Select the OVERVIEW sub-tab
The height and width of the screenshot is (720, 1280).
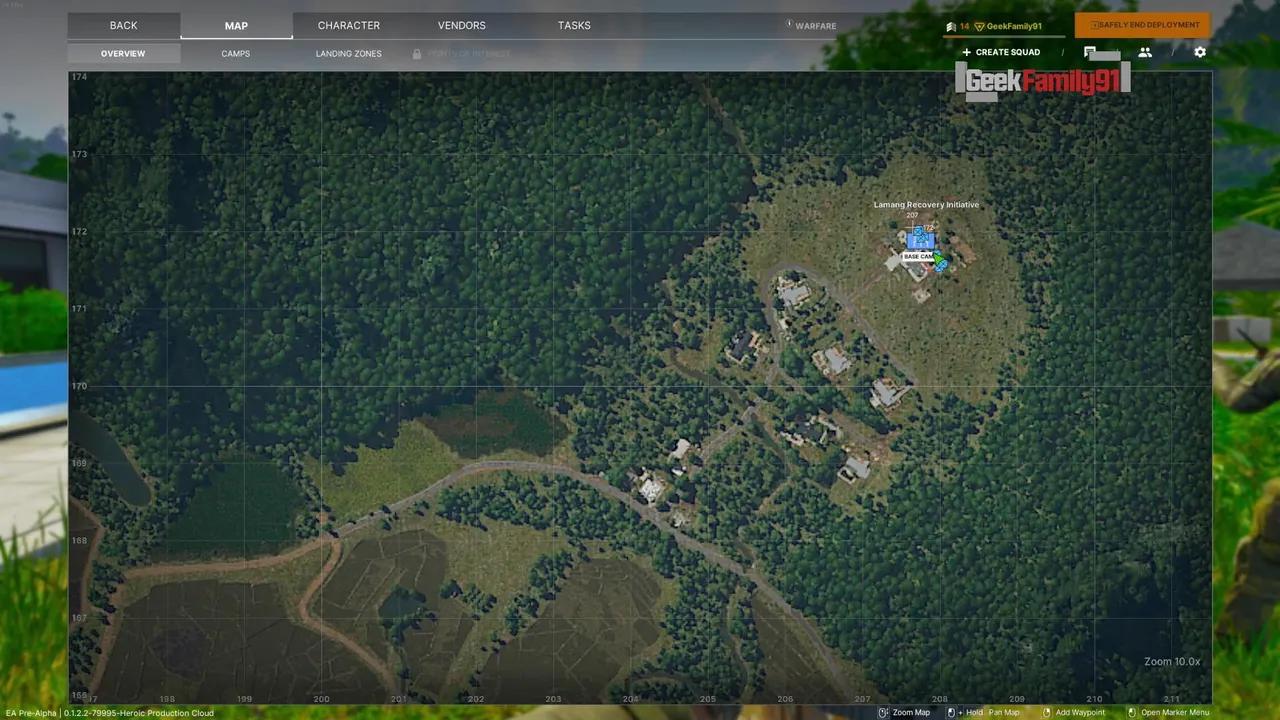123,54
